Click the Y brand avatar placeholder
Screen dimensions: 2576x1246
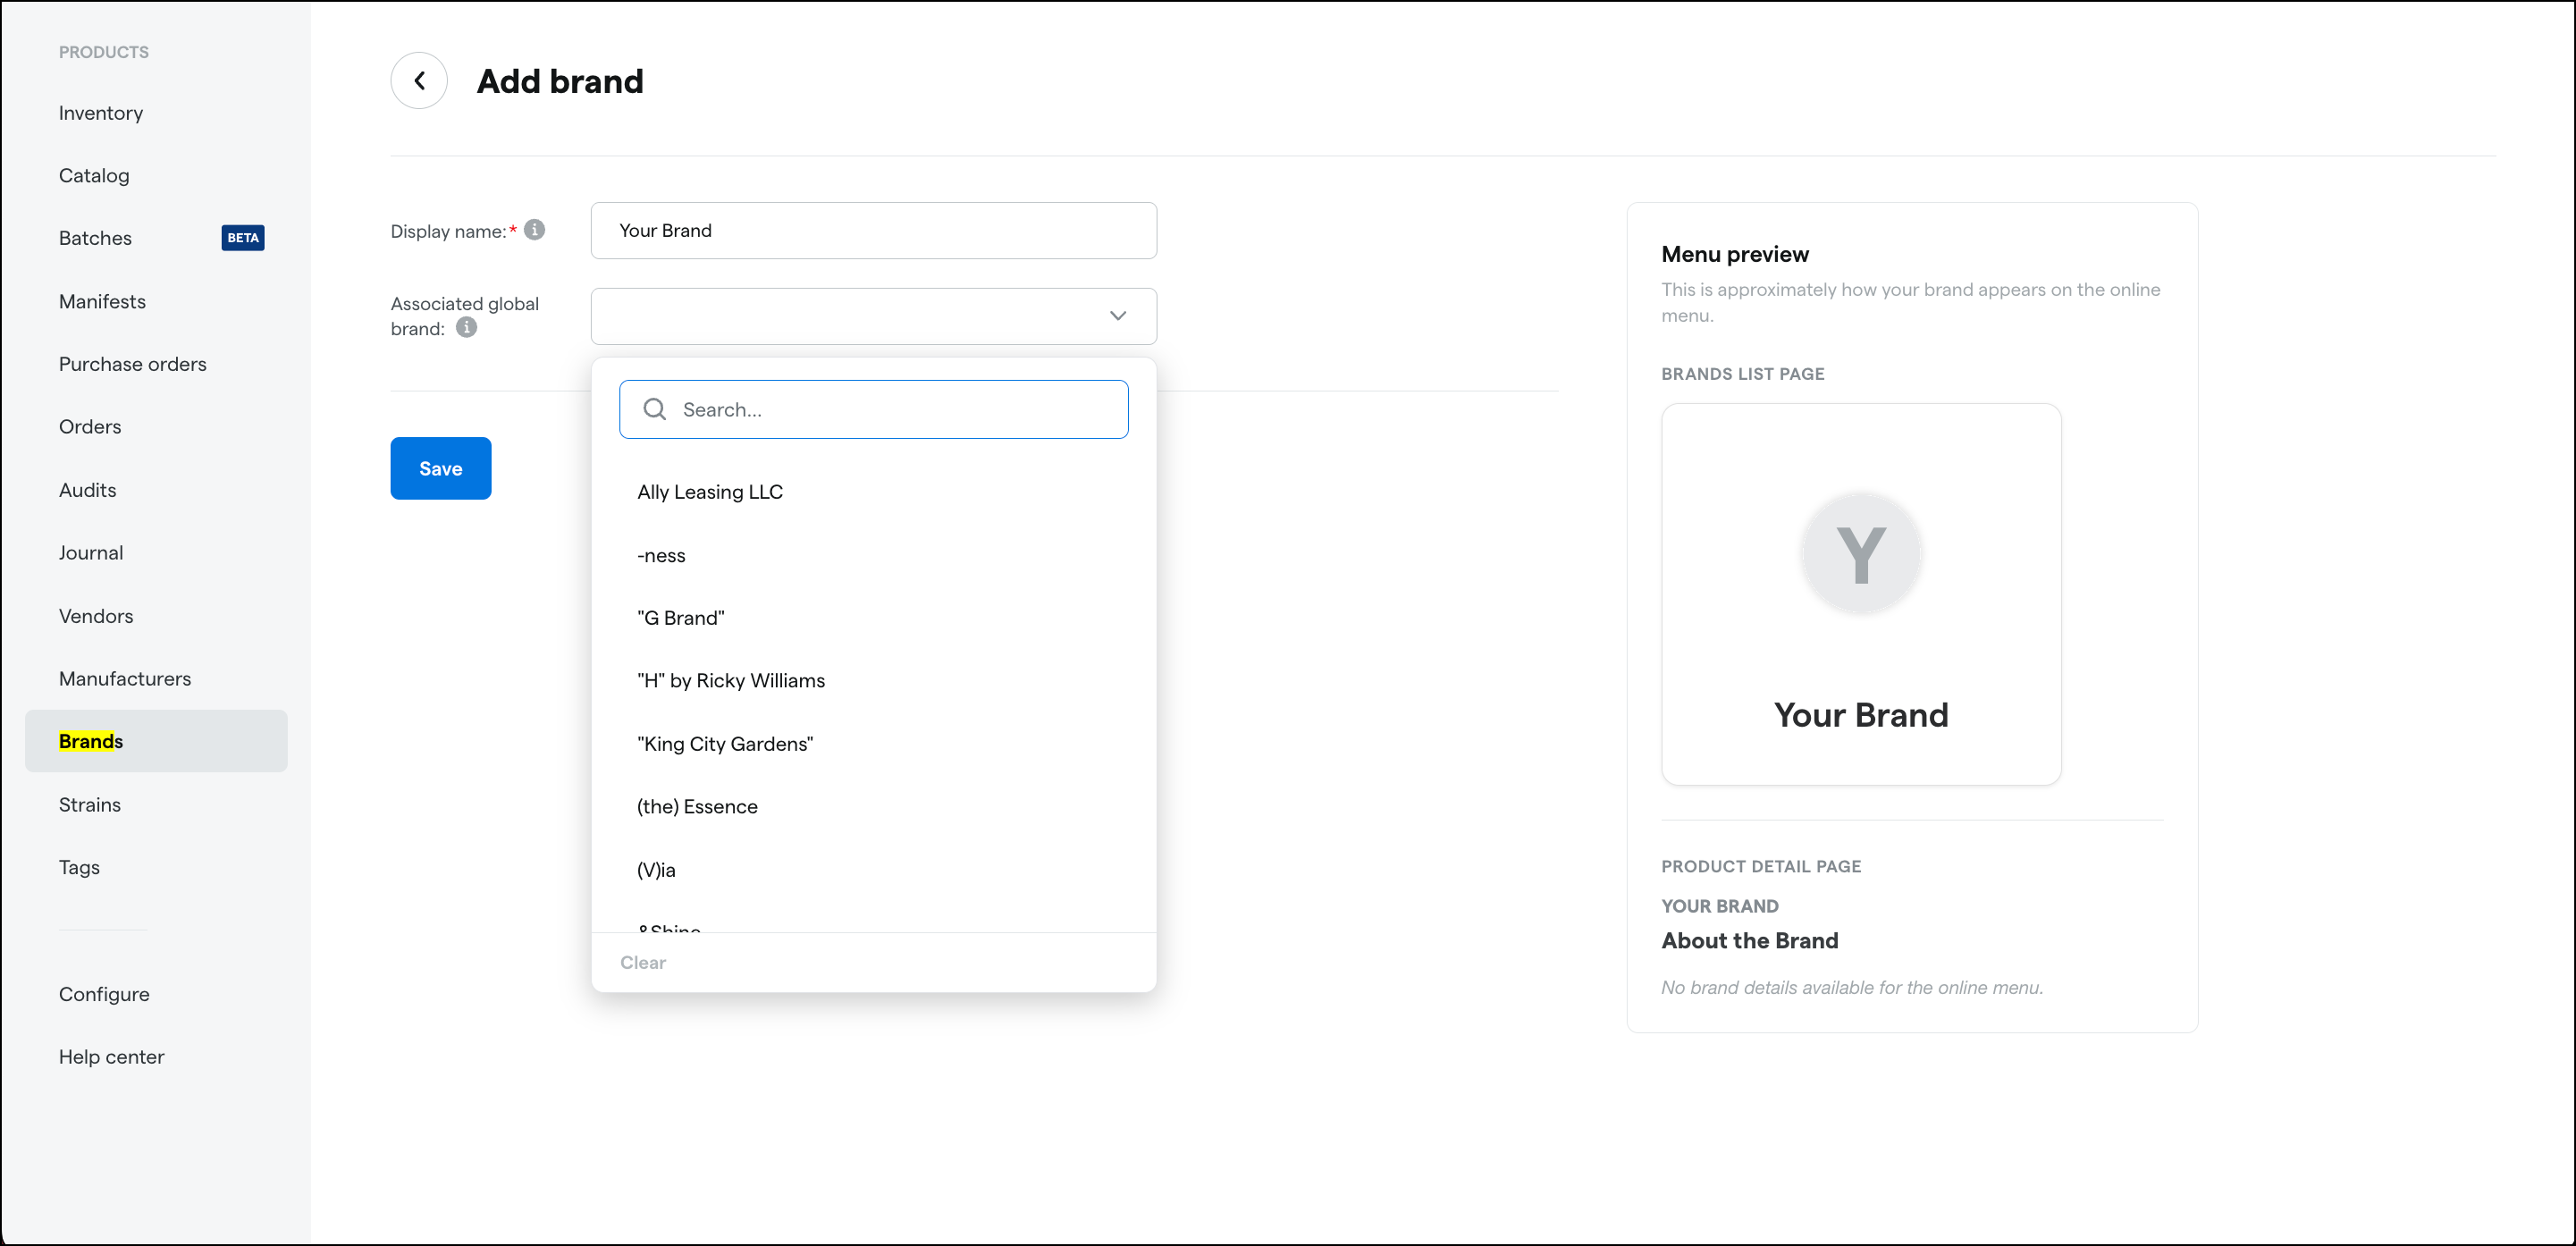coord(1861,553)
